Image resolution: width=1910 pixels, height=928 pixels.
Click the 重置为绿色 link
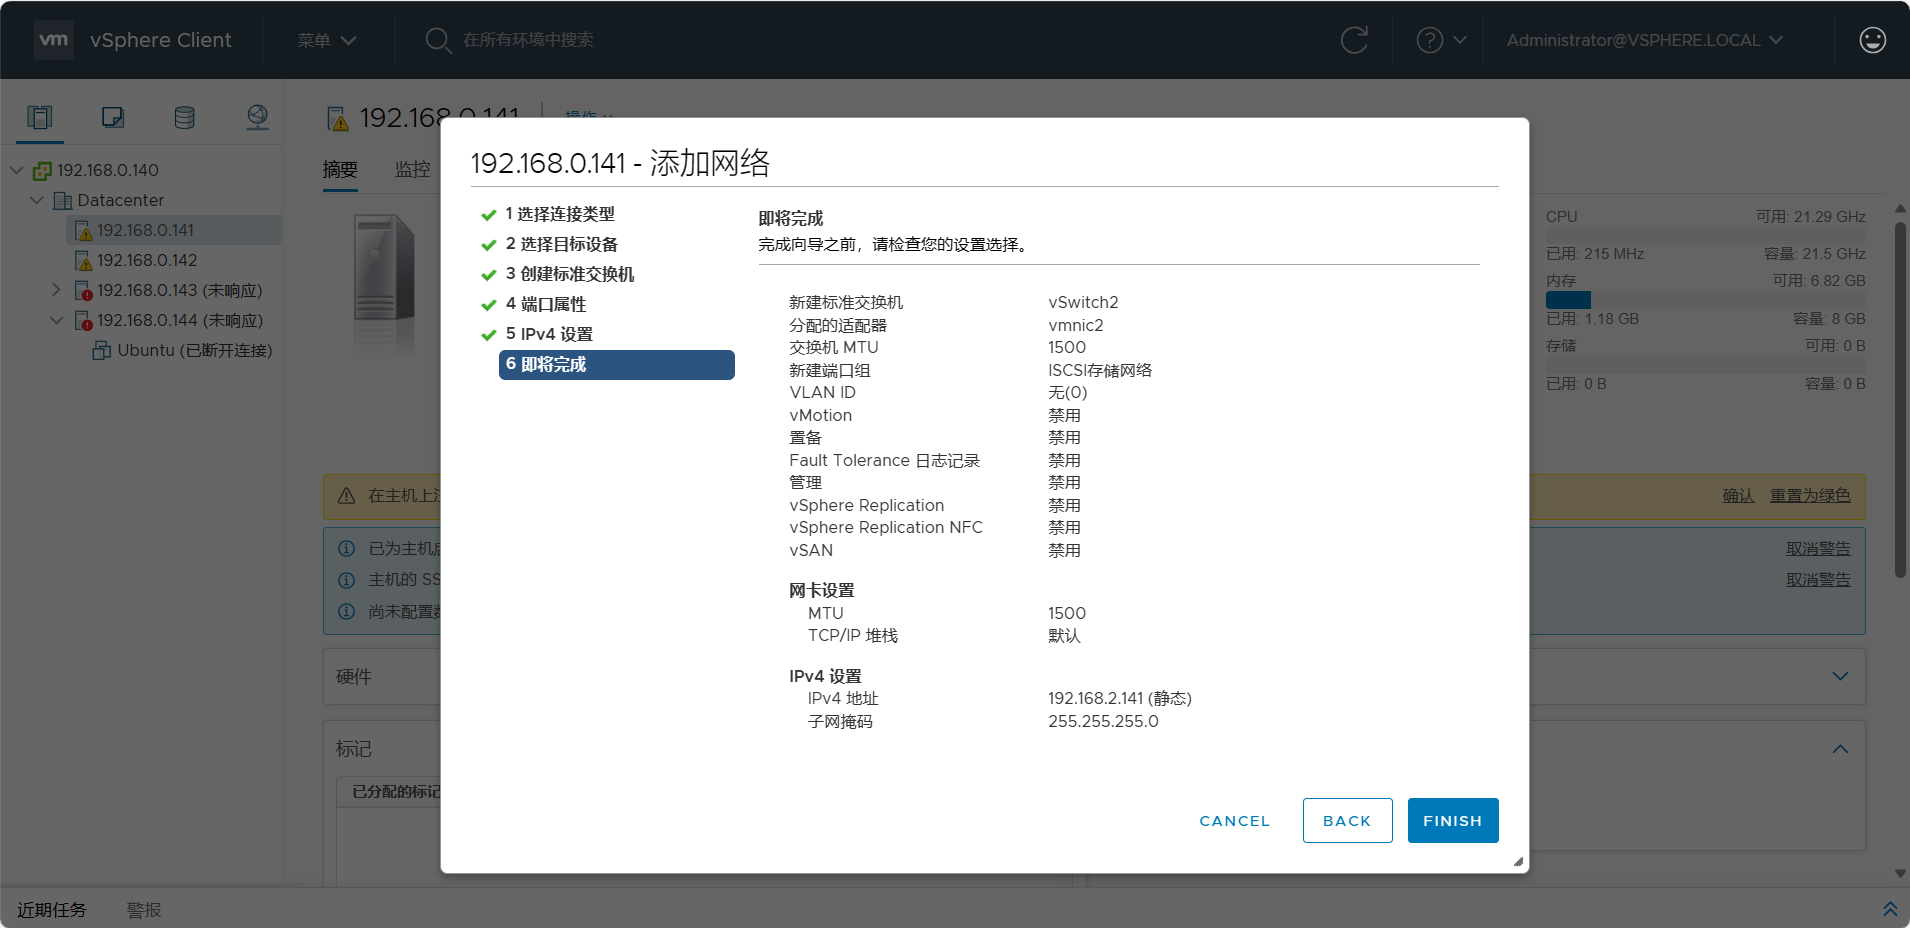[x=1809, y=496]
